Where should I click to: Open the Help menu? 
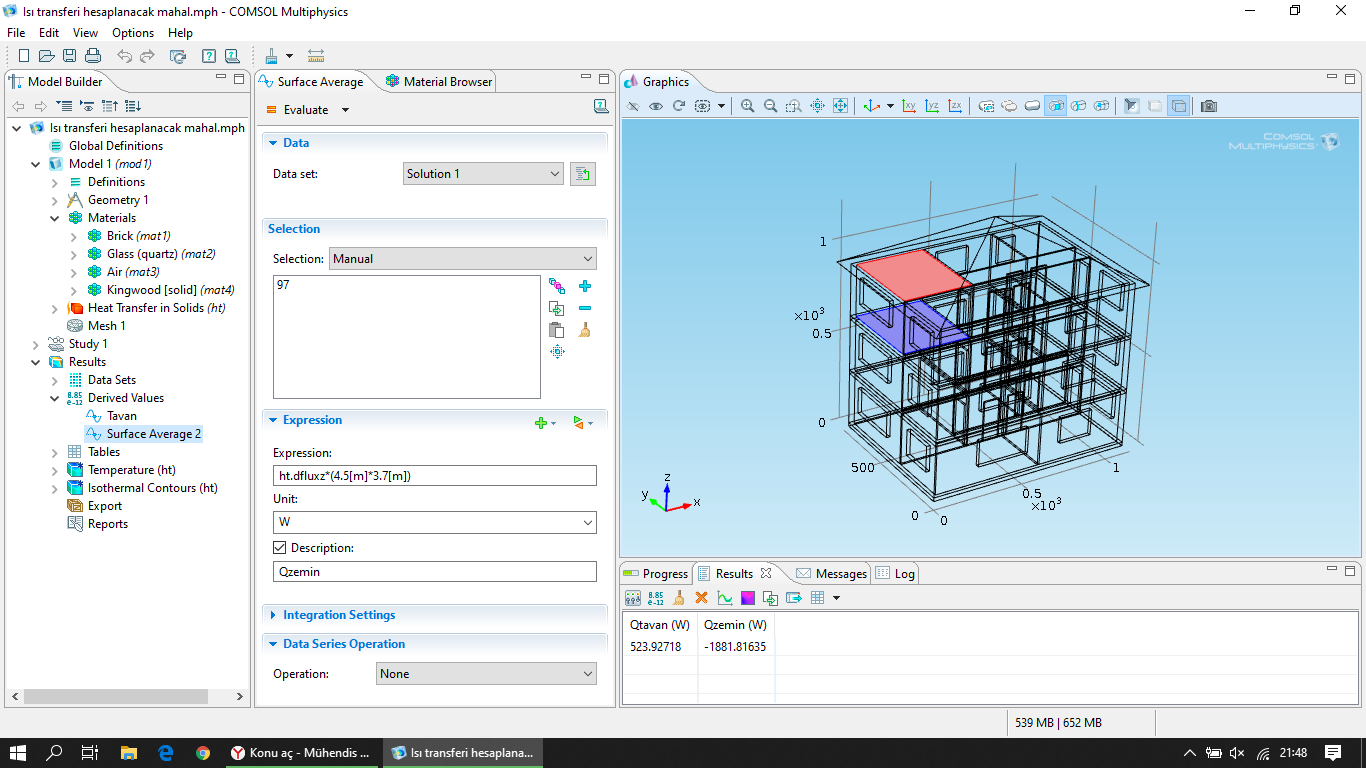click(180, 33)
